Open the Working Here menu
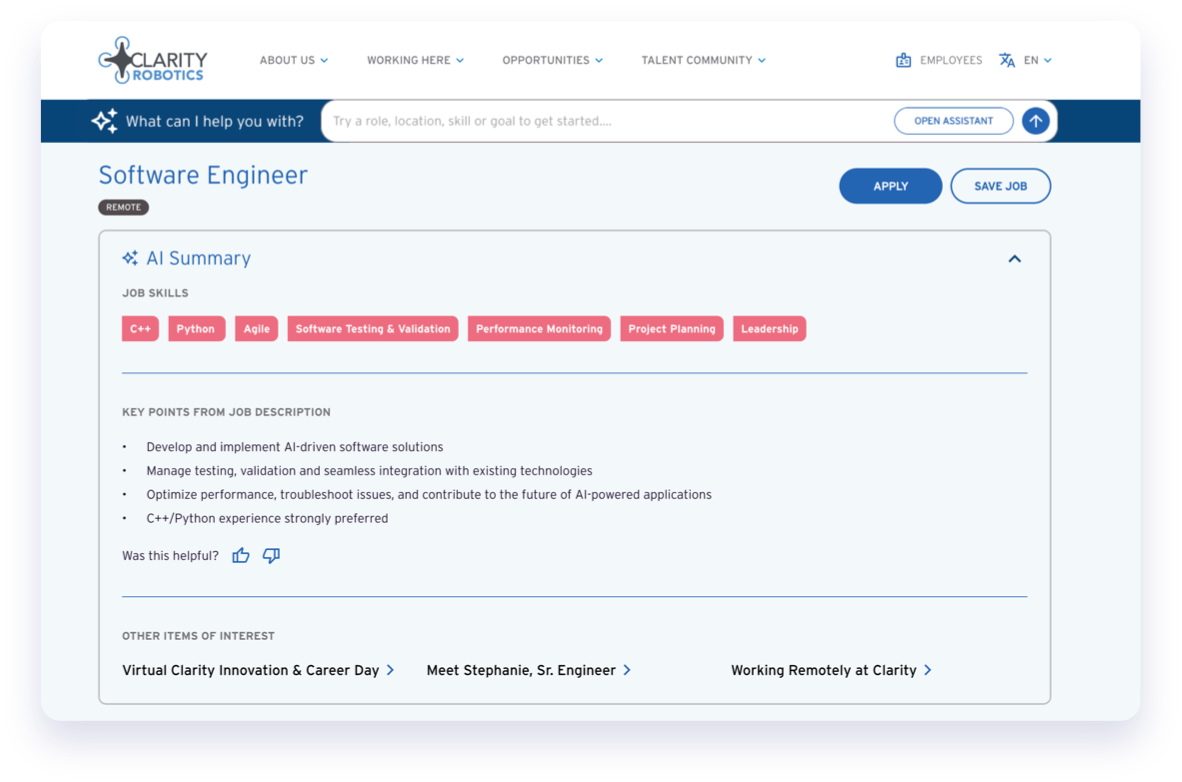The height and width of the screenshot is (782, 1182). [x=415, y=60]
